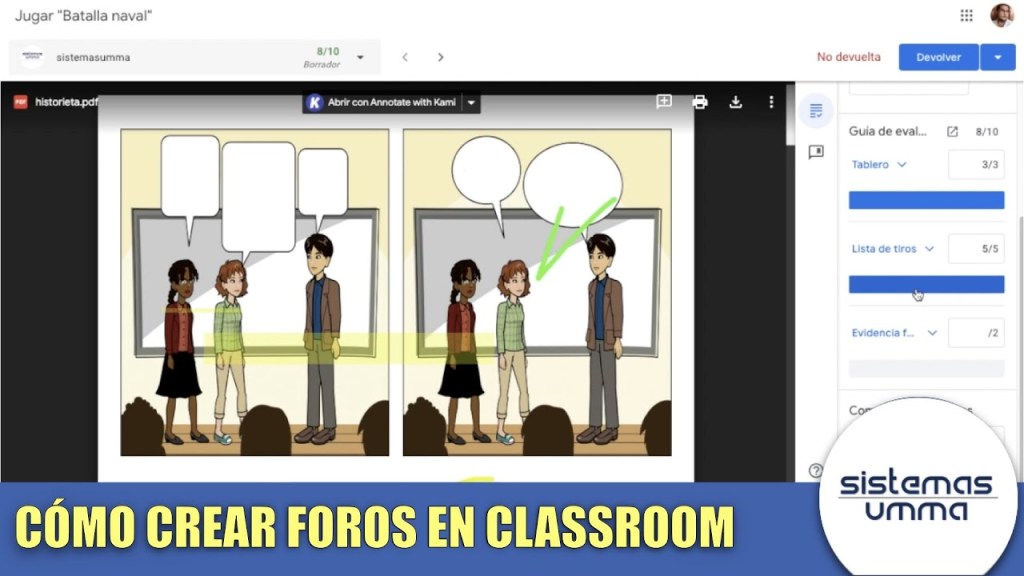Image resolution: width=1024 pixels, height=576 pixels.
Task: Click the Devolver button
Action: (938, 57)
